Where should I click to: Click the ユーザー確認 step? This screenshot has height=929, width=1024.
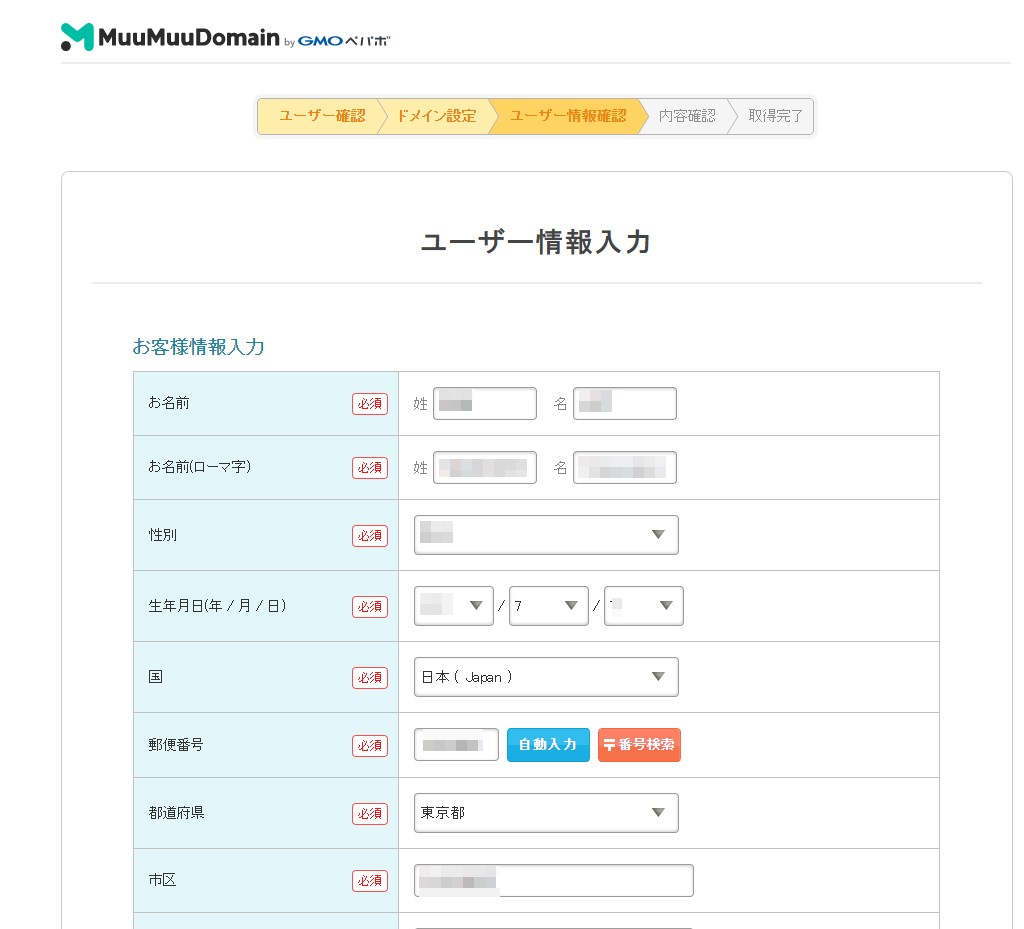click(x=320, y=116)
